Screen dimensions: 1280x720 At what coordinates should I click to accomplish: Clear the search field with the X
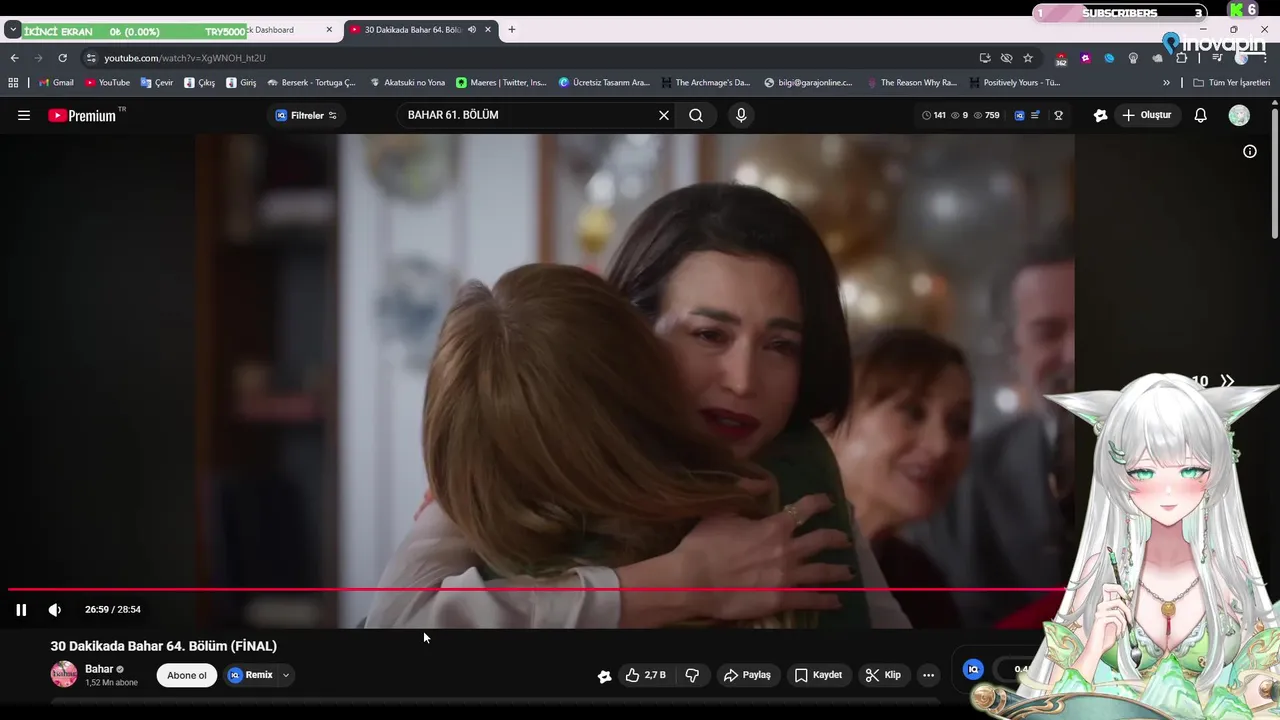coord(663,115)
